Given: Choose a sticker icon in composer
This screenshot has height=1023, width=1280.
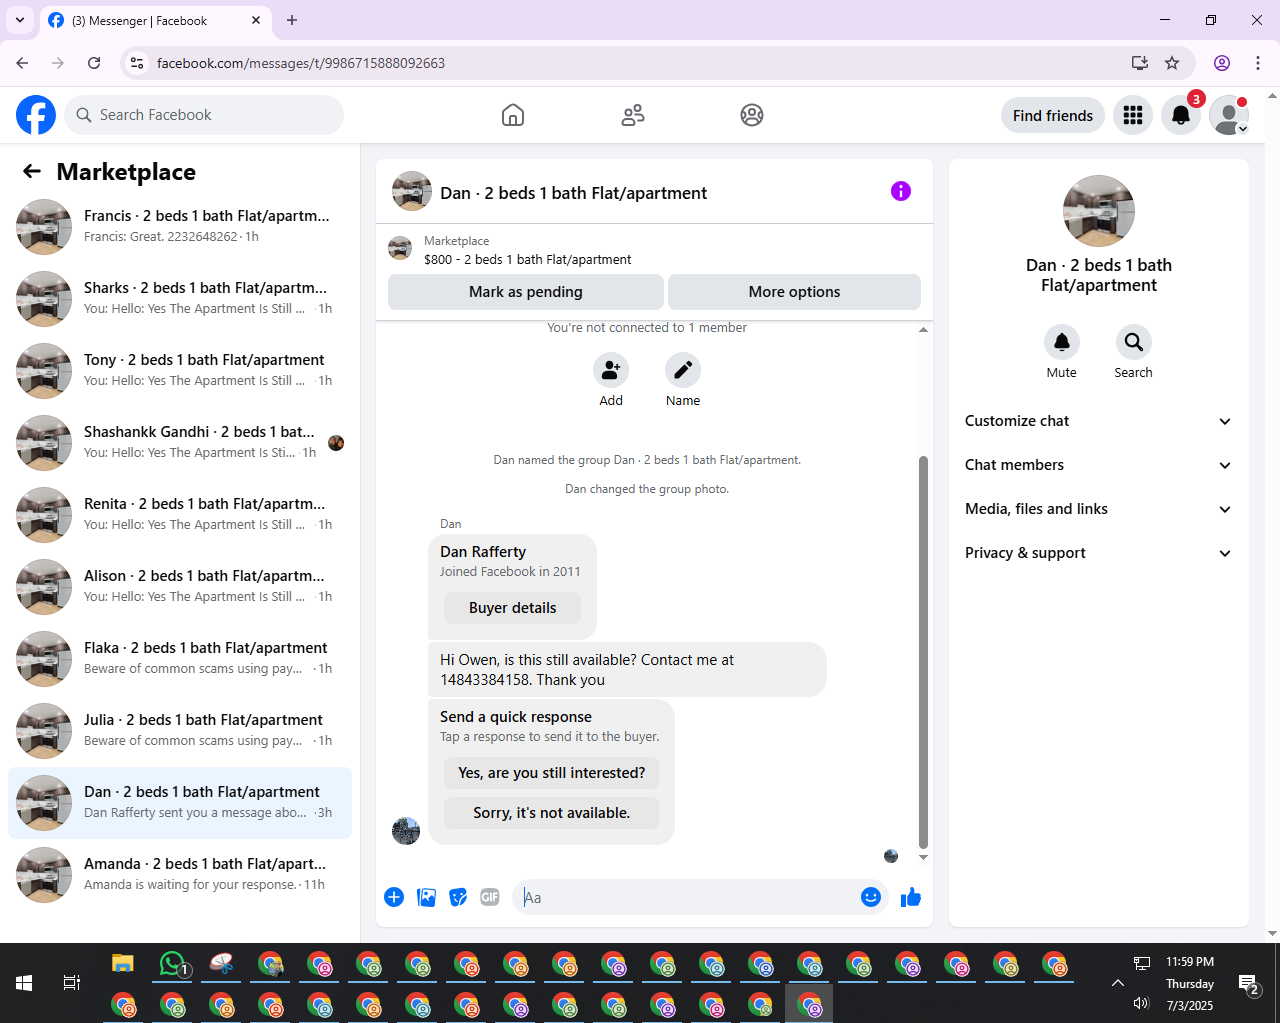Looking at the screenshot, I should click(x=458, y=897).
